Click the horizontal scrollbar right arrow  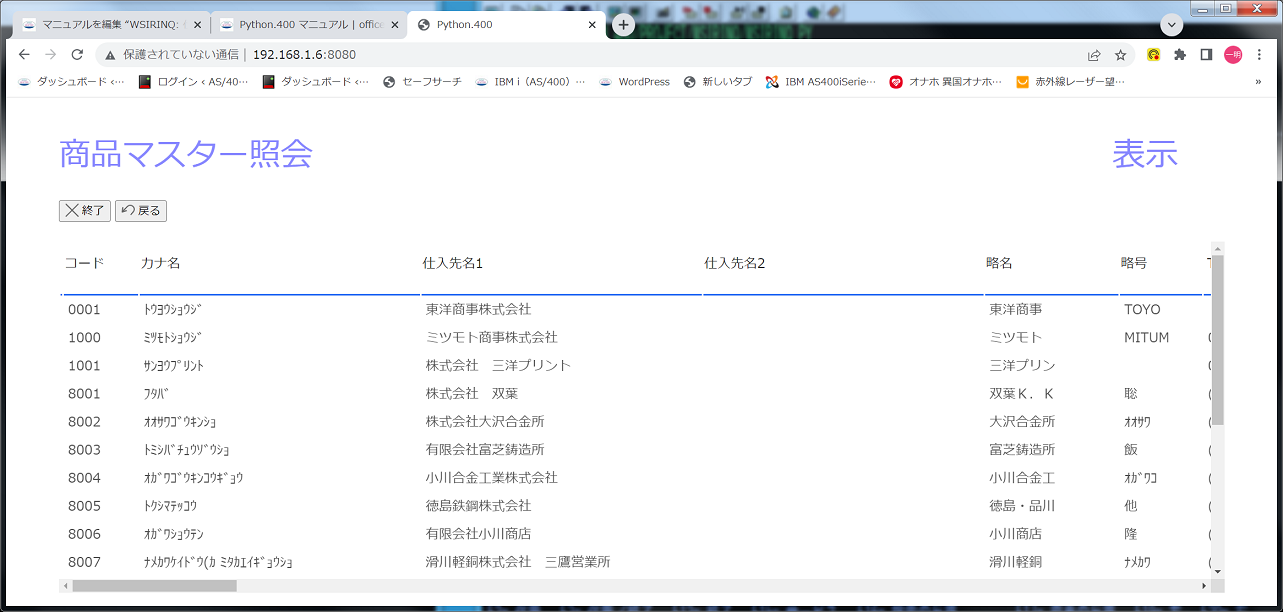1204,585
